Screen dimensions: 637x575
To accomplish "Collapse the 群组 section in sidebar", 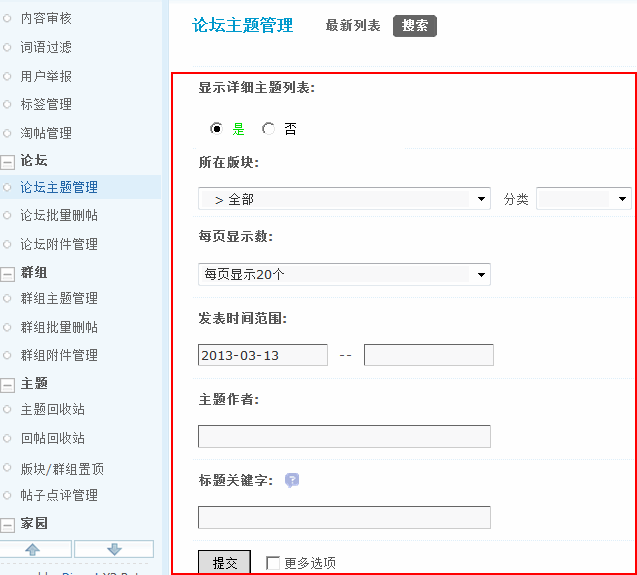I will 7,273.
